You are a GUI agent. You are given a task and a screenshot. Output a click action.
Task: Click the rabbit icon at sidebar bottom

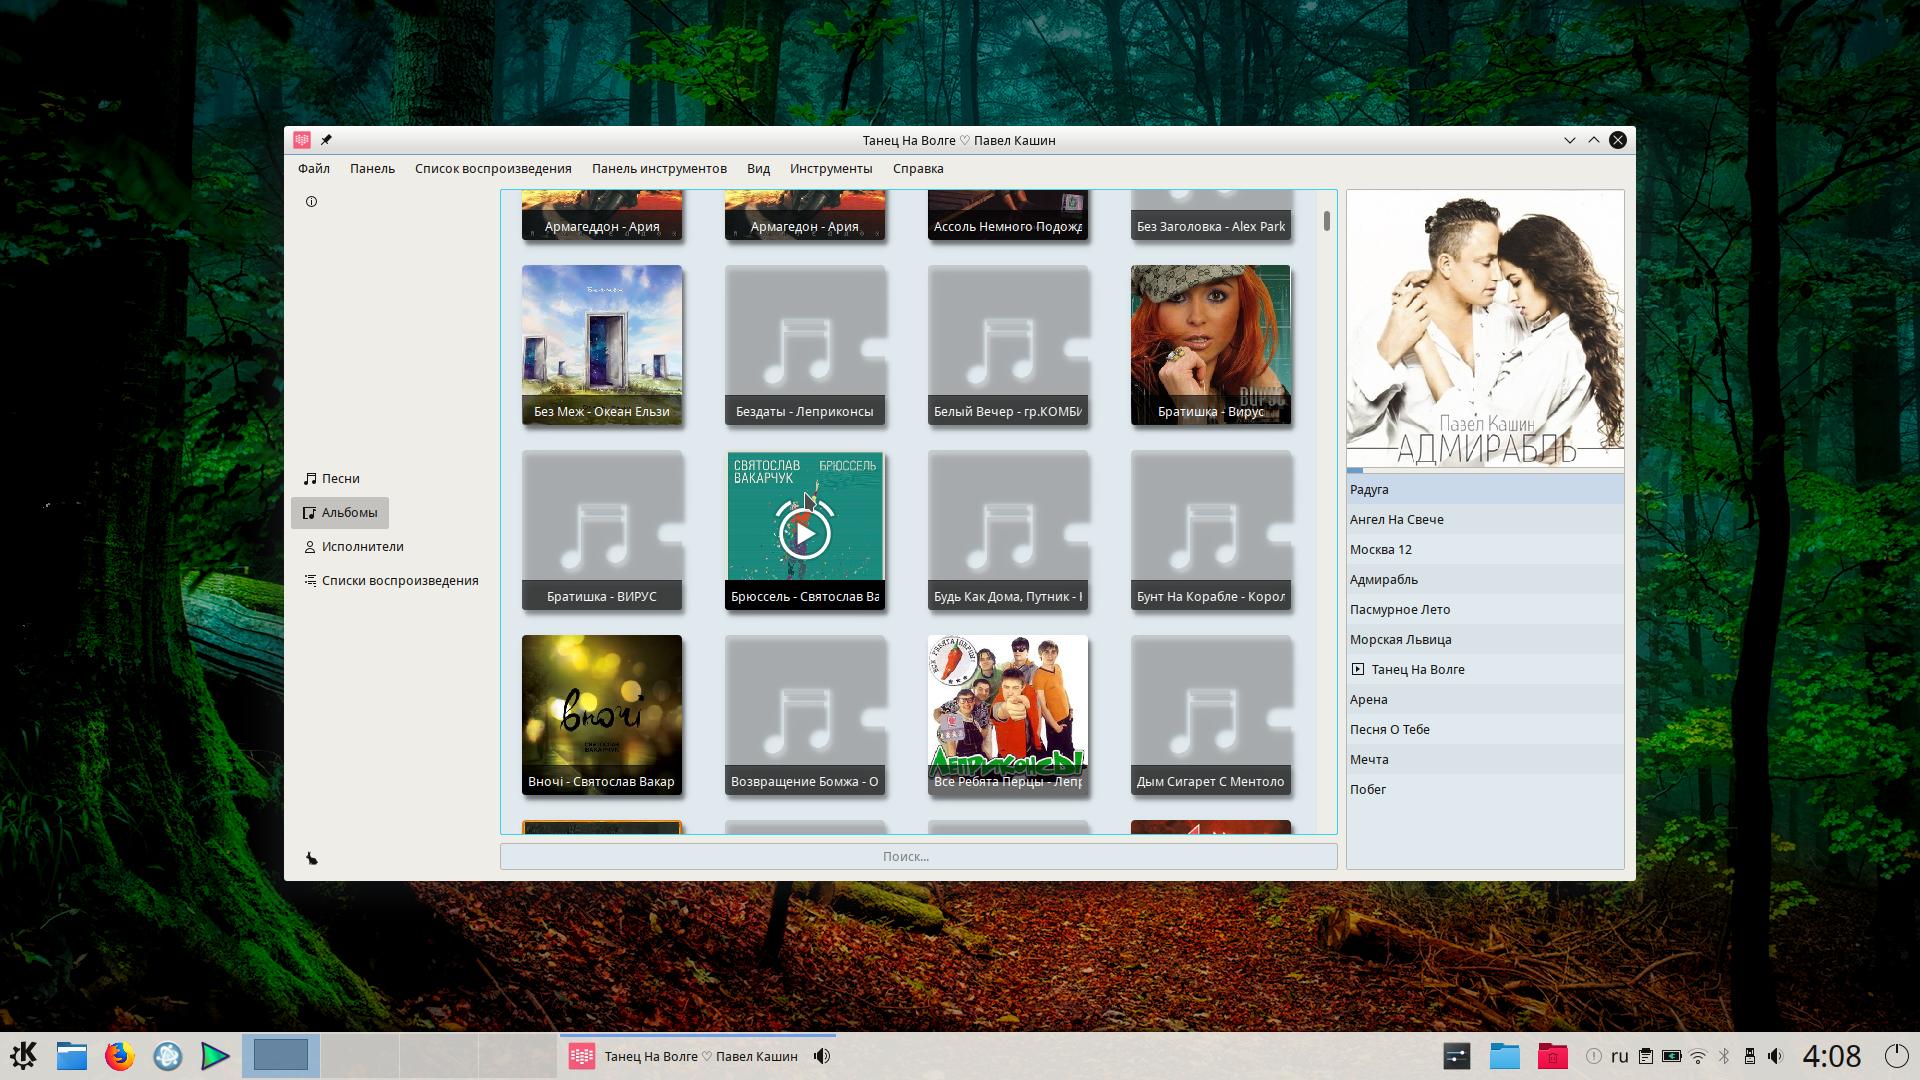pos(312,859)
